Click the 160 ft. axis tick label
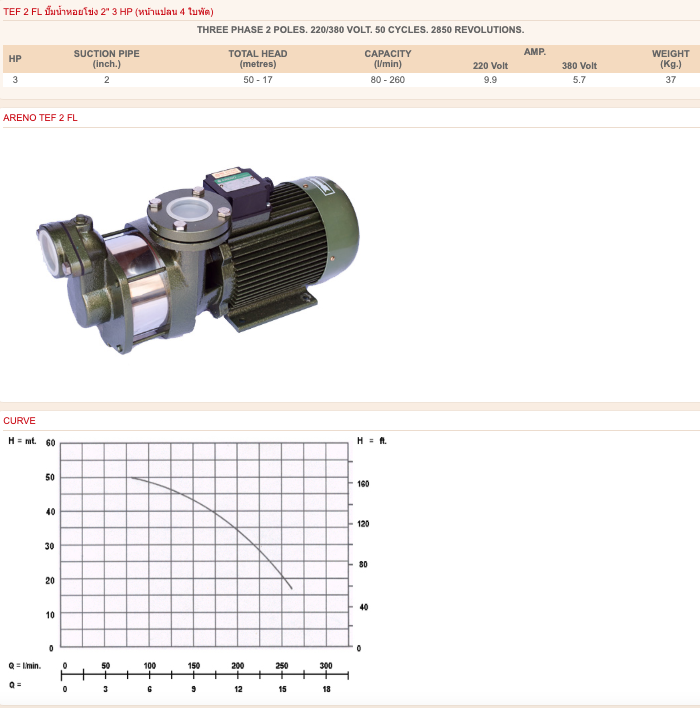This screenshot has height=708, width=700. pyautogui.click(x=363, y=484)
